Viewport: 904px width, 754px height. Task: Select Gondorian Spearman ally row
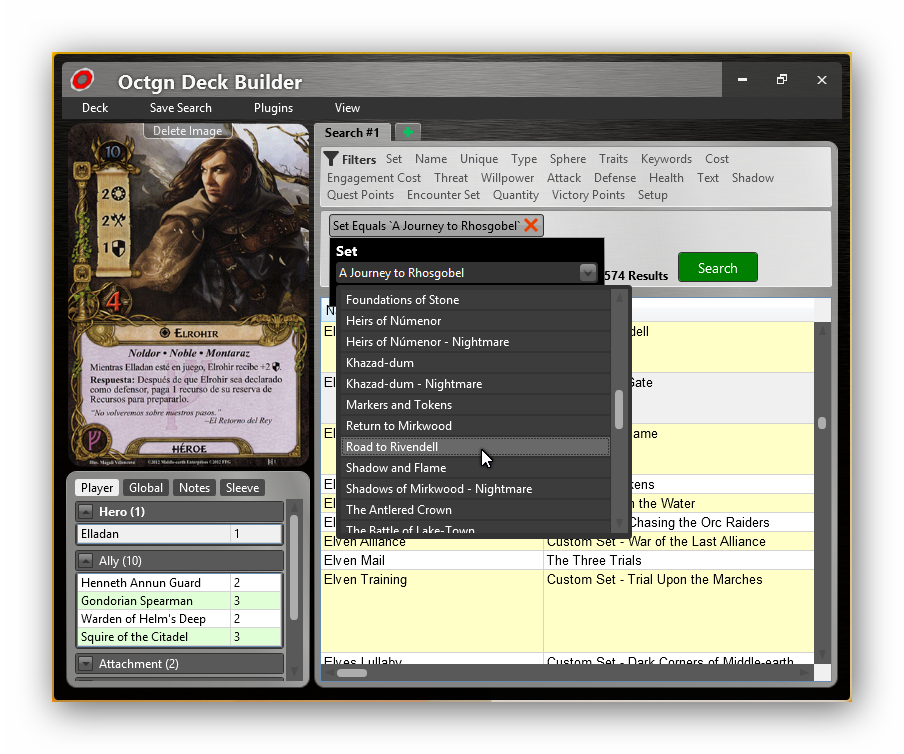click(179, 601)
